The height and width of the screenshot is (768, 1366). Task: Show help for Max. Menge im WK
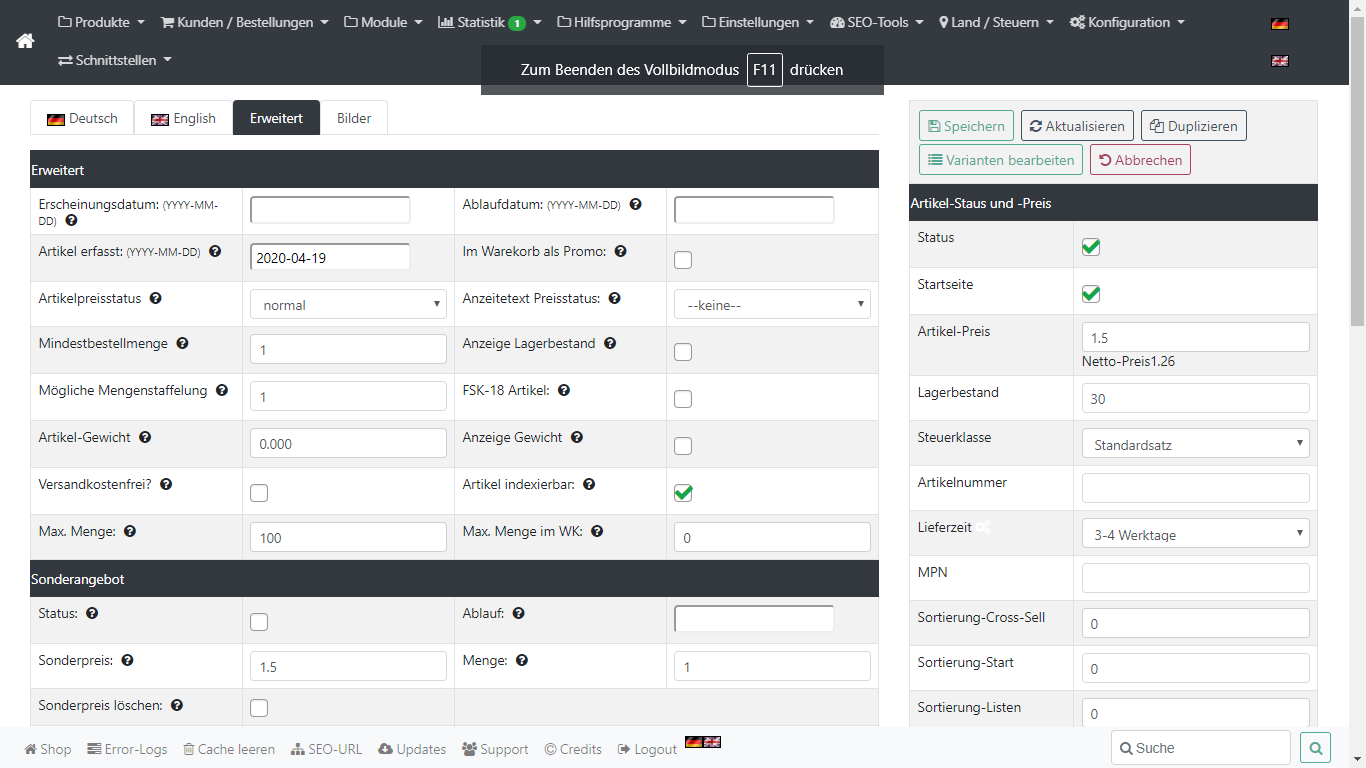598,531
